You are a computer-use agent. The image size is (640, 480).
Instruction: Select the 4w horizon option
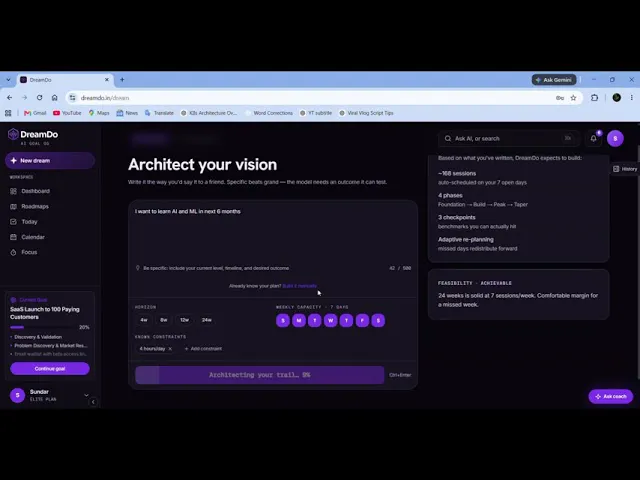pyautogui.click(x=144, y=320)
